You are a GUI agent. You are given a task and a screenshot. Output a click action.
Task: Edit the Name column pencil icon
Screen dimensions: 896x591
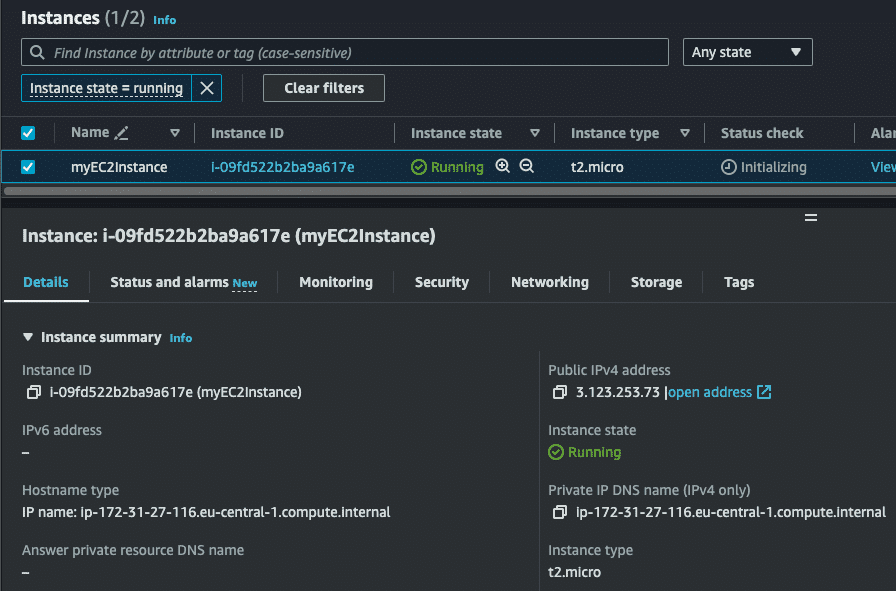pos(121,133)
